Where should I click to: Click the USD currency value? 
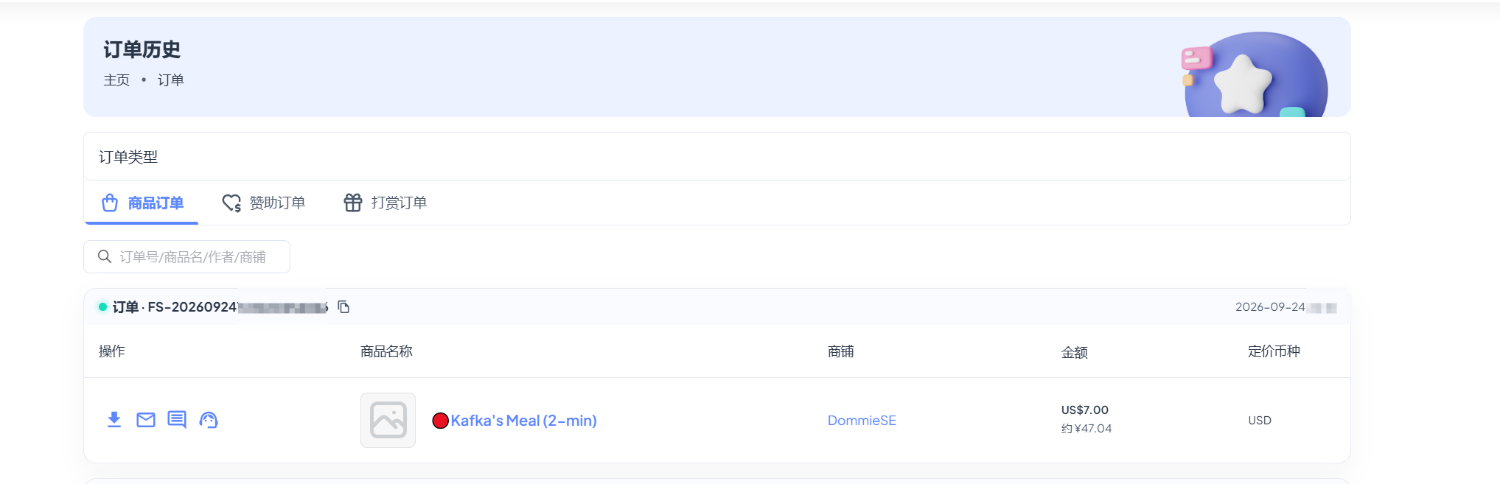(1260, 421)
